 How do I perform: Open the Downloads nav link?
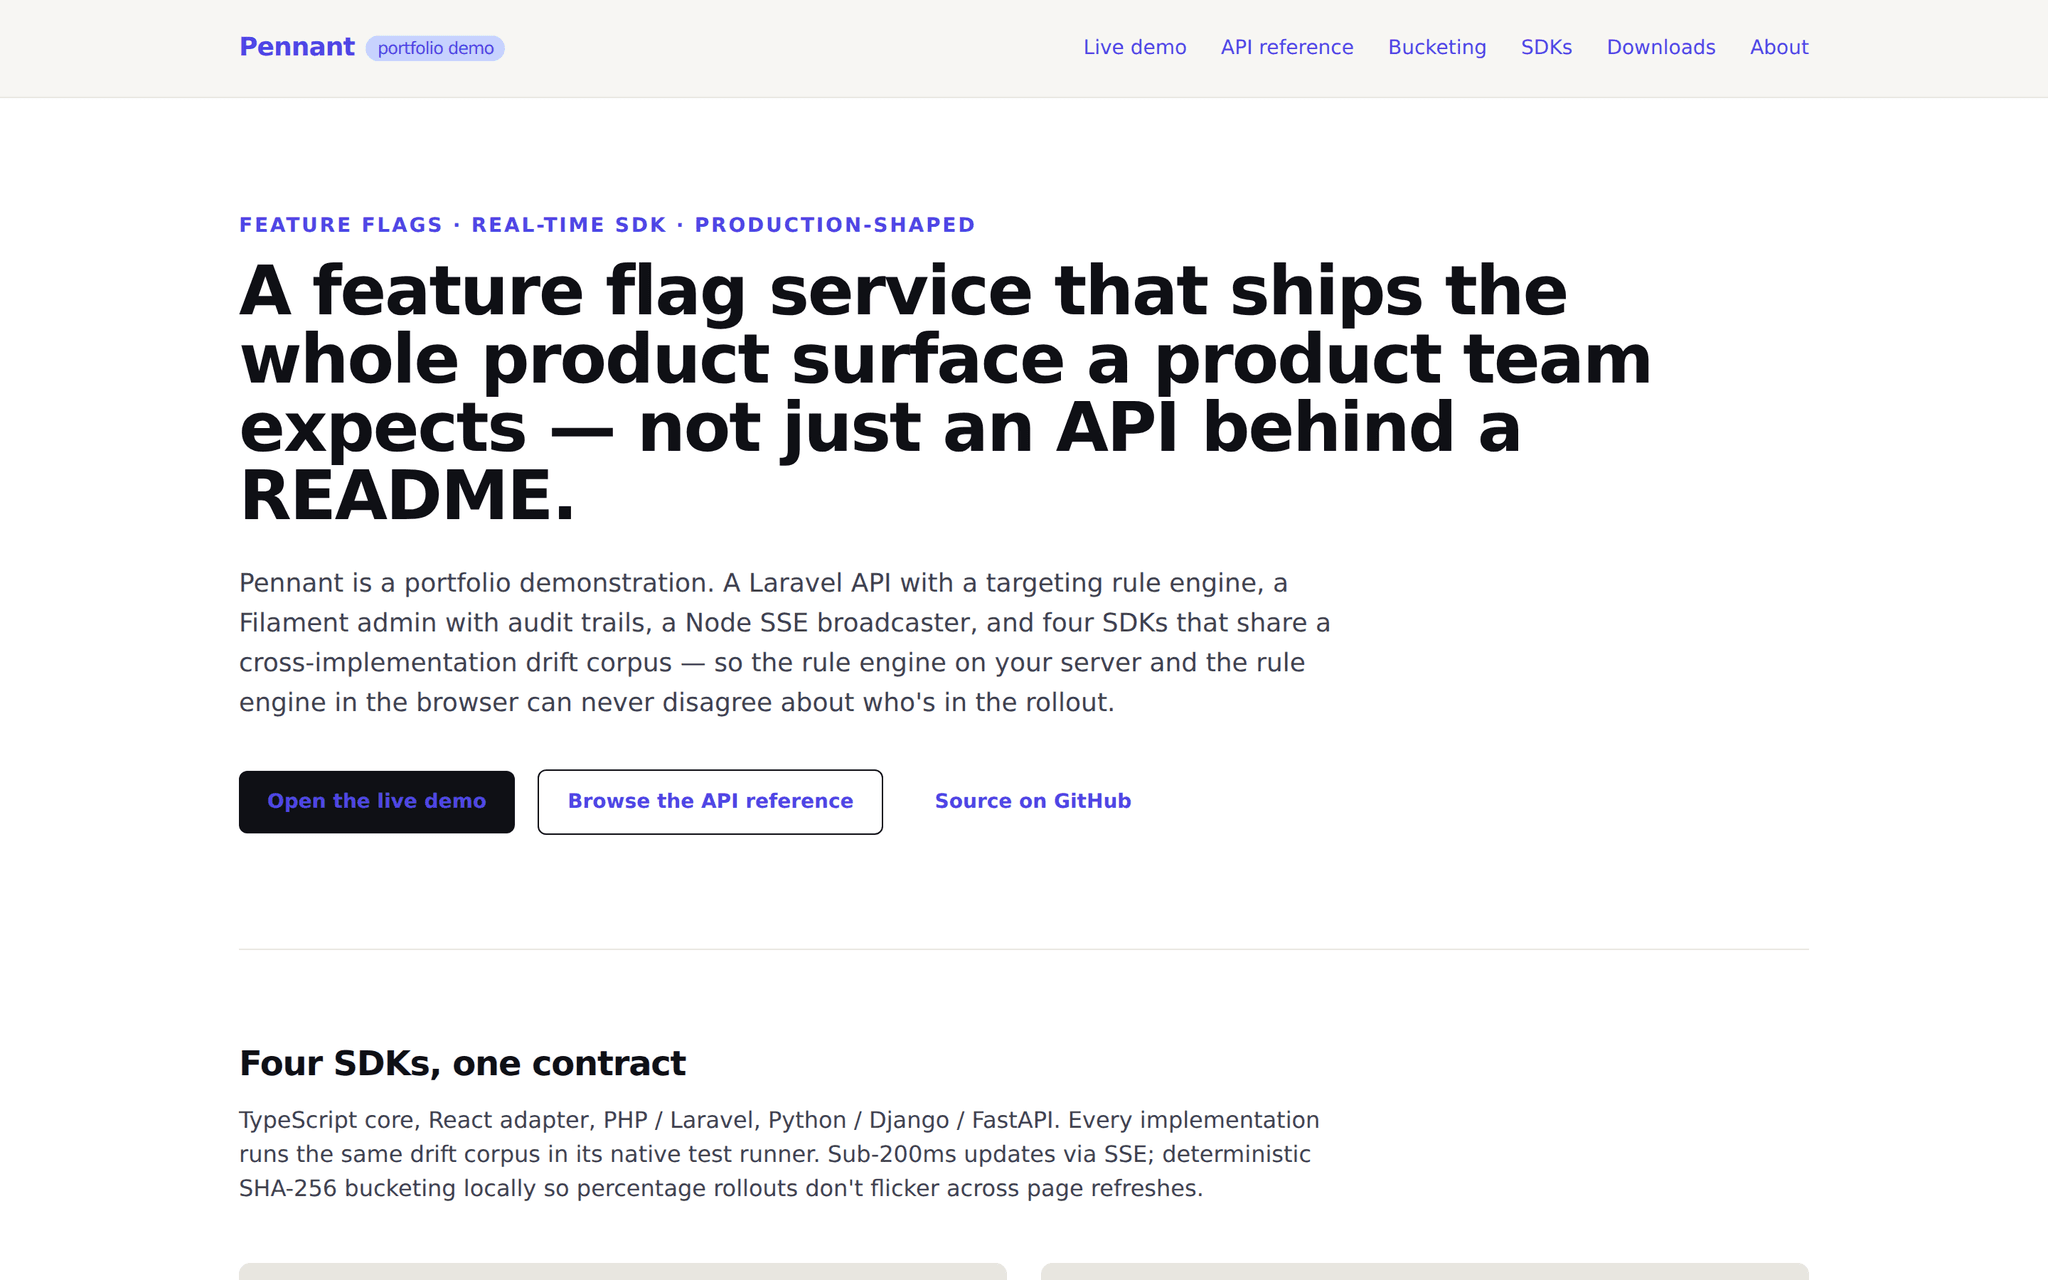(1661, 47)
